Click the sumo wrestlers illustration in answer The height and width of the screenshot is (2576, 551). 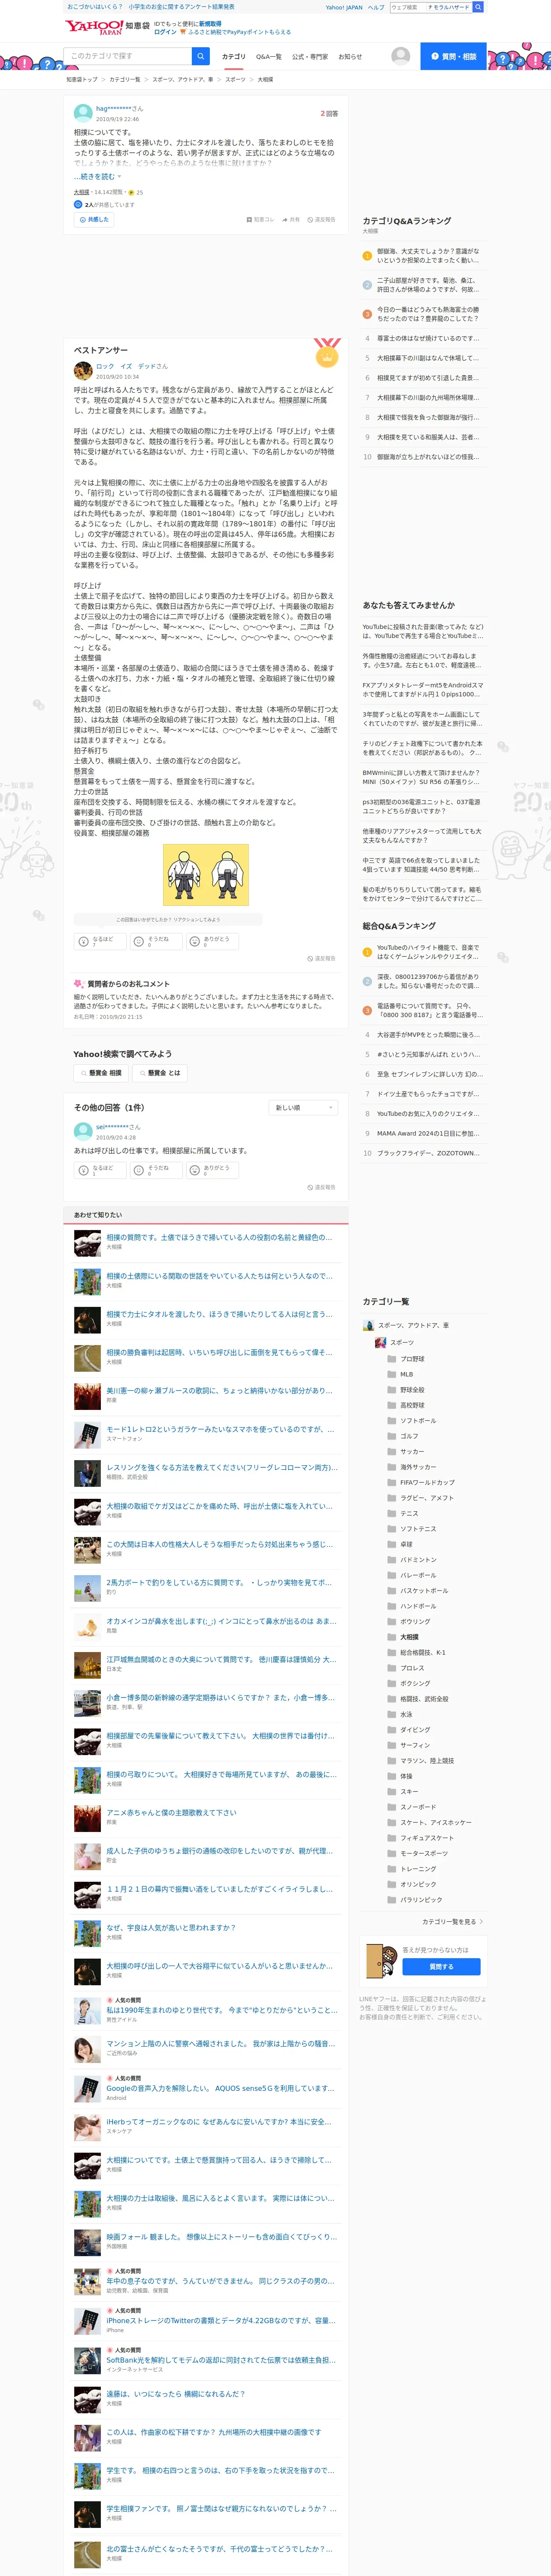(x=206, y=875)
